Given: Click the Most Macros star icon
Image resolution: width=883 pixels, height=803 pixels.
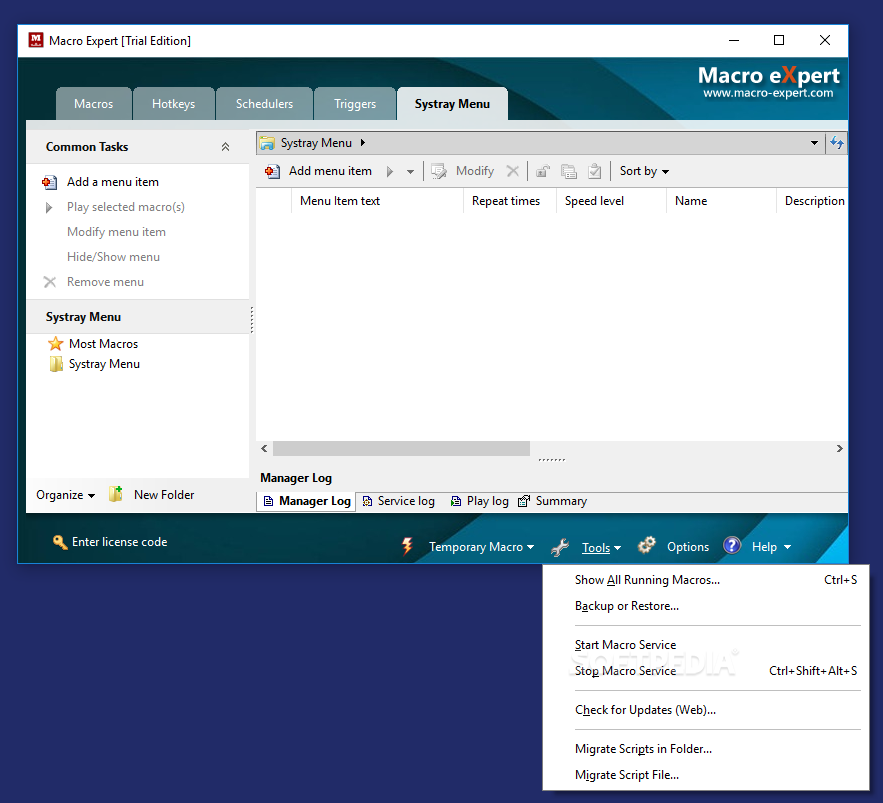Looking at the screenshot, I should point(56,343).
